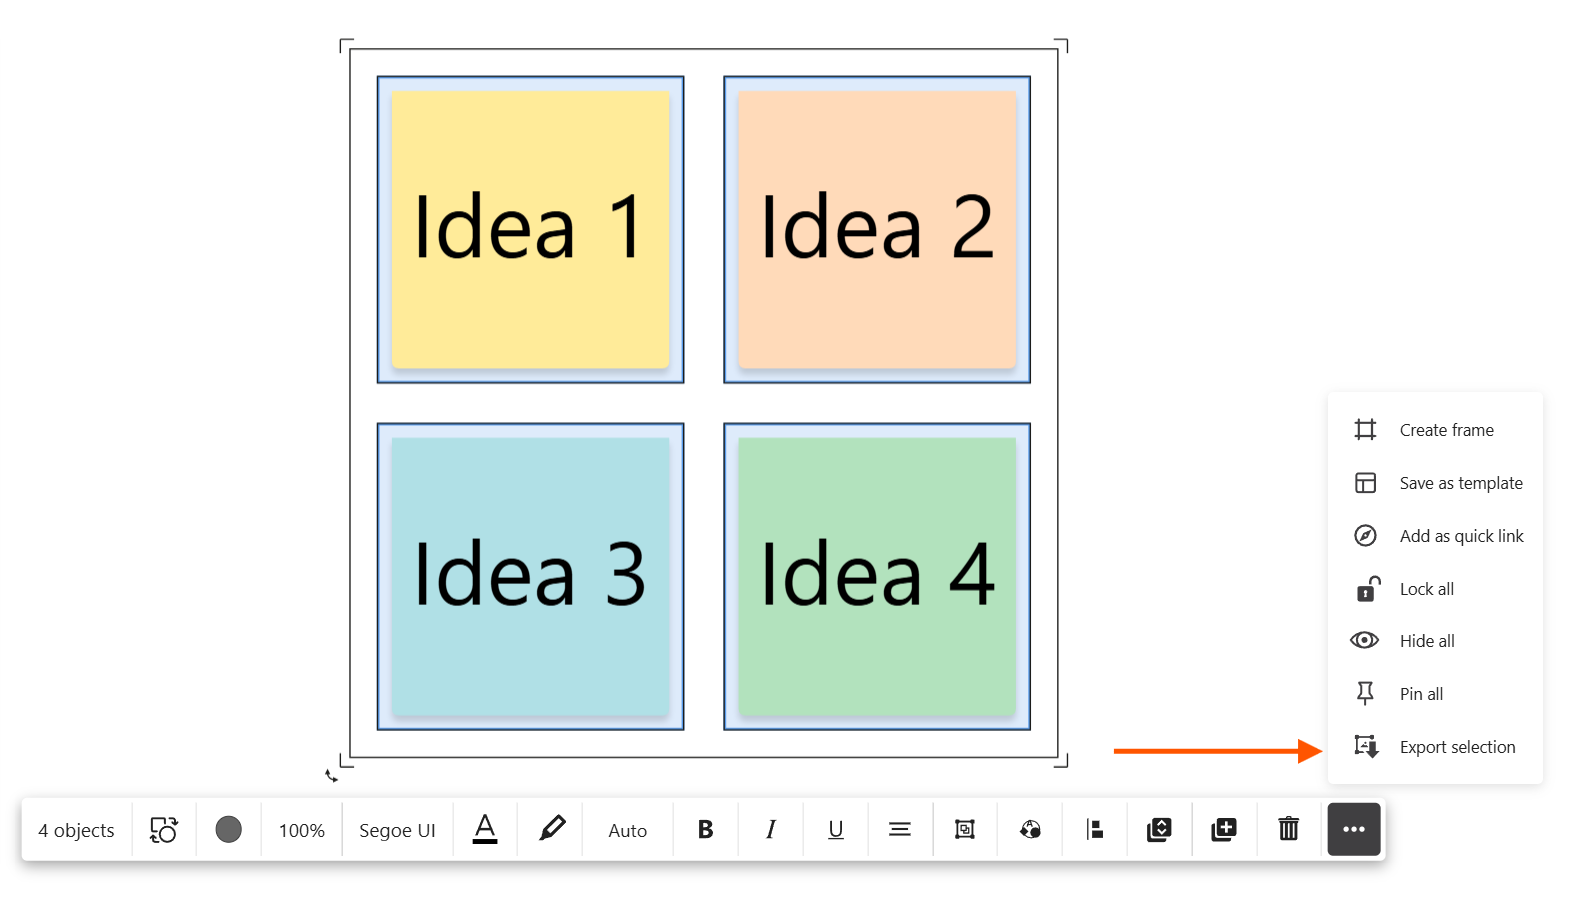The height and width of the screenshot is (905, 1572).
Task: Toggle underline formatting
Action: pyautogui.click(x=836, y=829)
